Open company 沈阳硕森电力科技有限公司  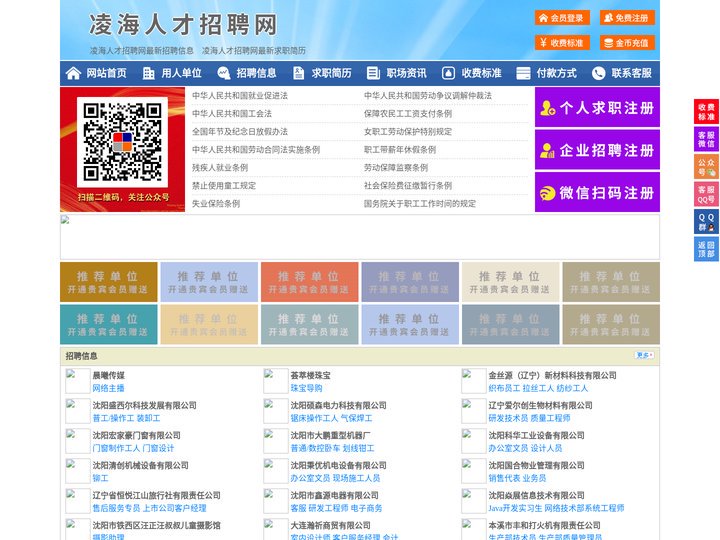click(x=338, y=405)
